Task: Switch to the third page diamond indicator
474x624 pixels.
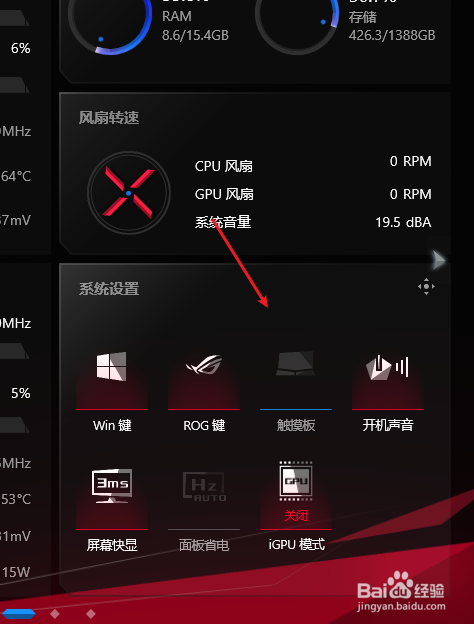Action: [91, 614]
